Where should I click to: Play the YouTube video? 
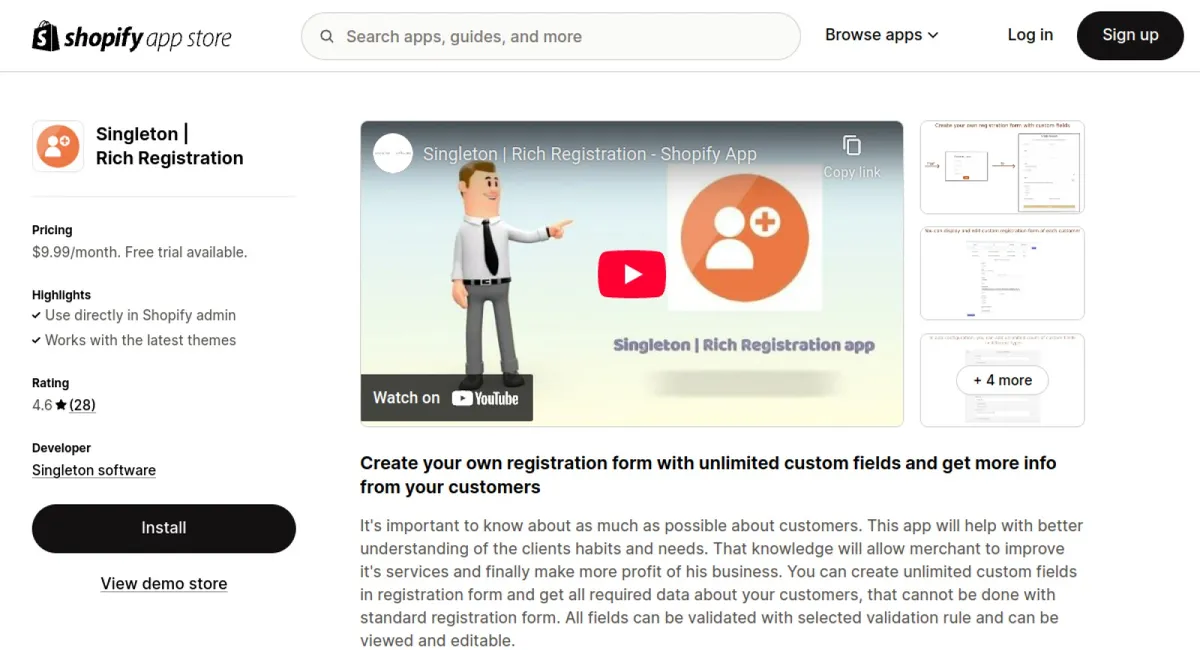pos(632,274)
